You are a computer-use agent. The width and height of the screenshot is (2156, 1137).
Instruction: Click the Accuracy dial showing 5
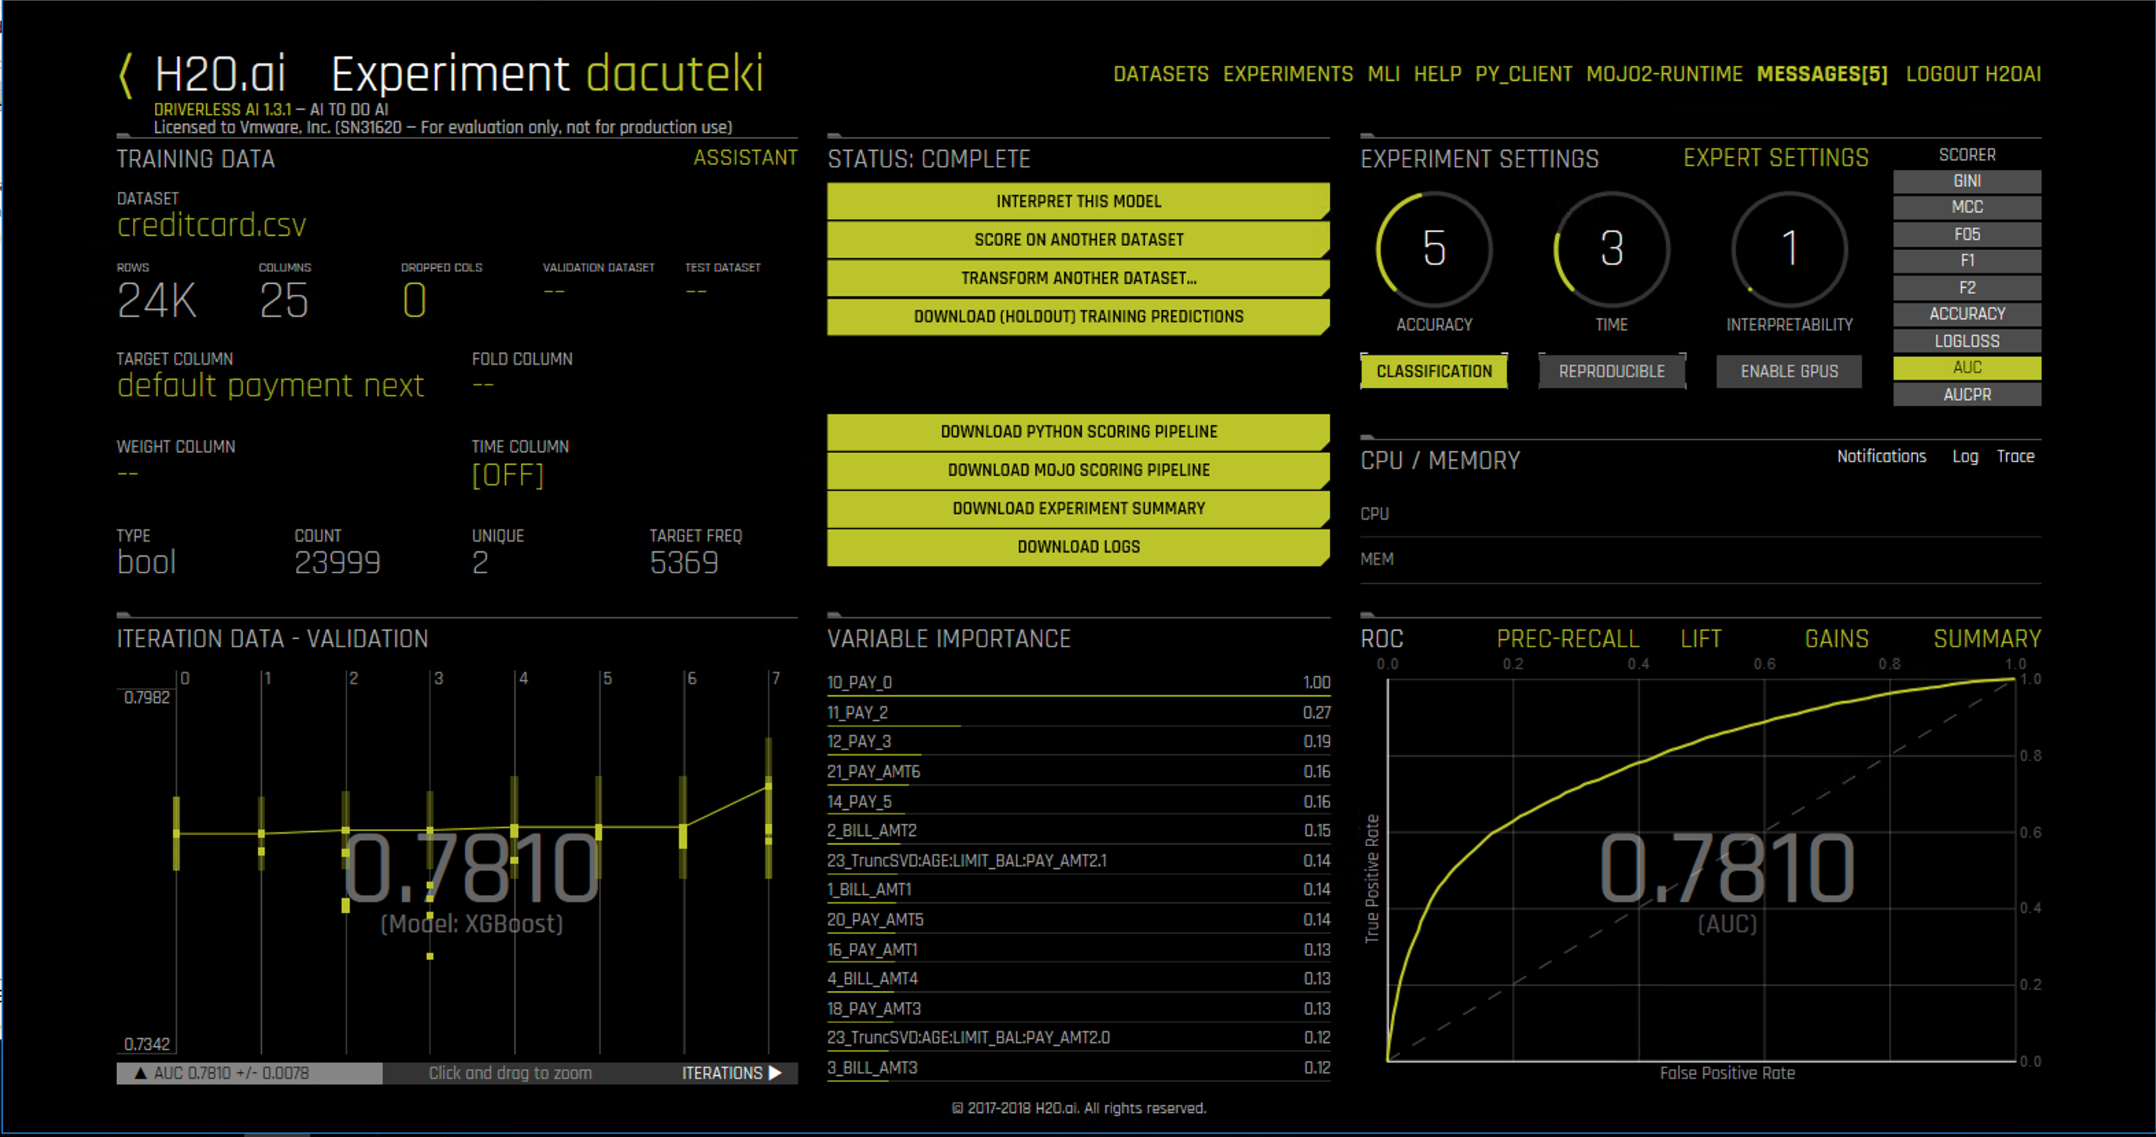tap(1433, 249)
